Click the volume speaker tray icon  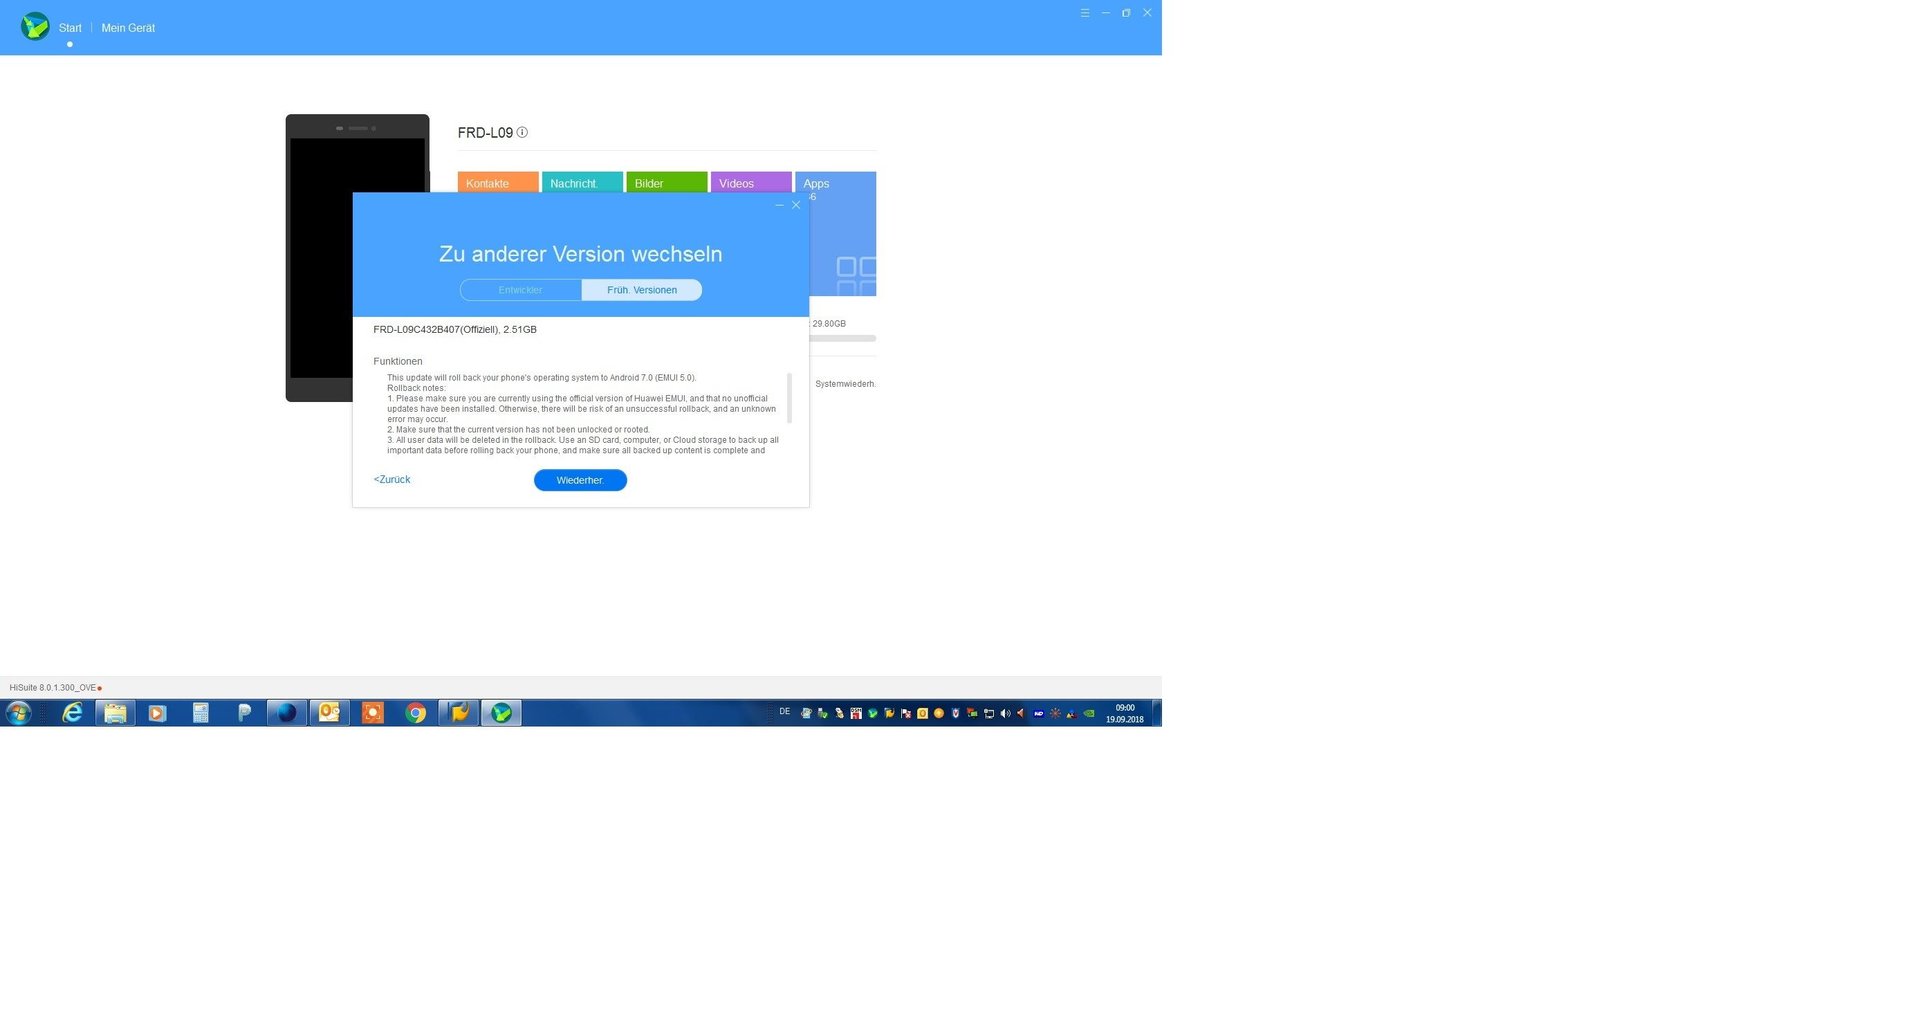1005,713
